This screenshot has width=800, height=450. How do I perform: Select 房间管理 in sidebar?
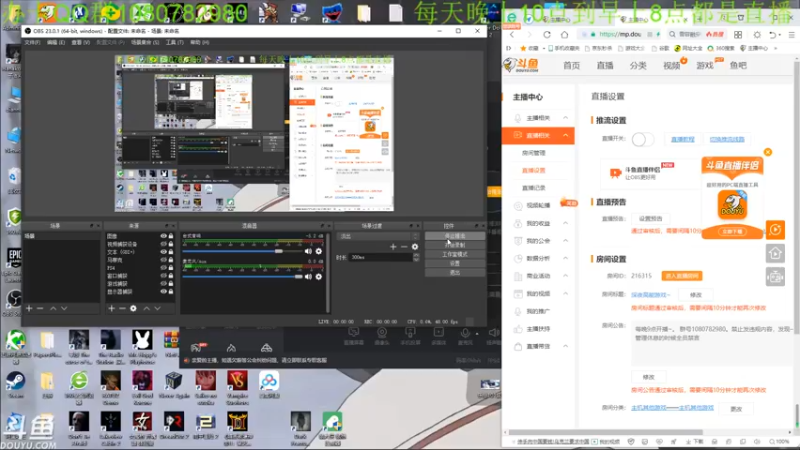pyautogui.click(x=534, y=153)
